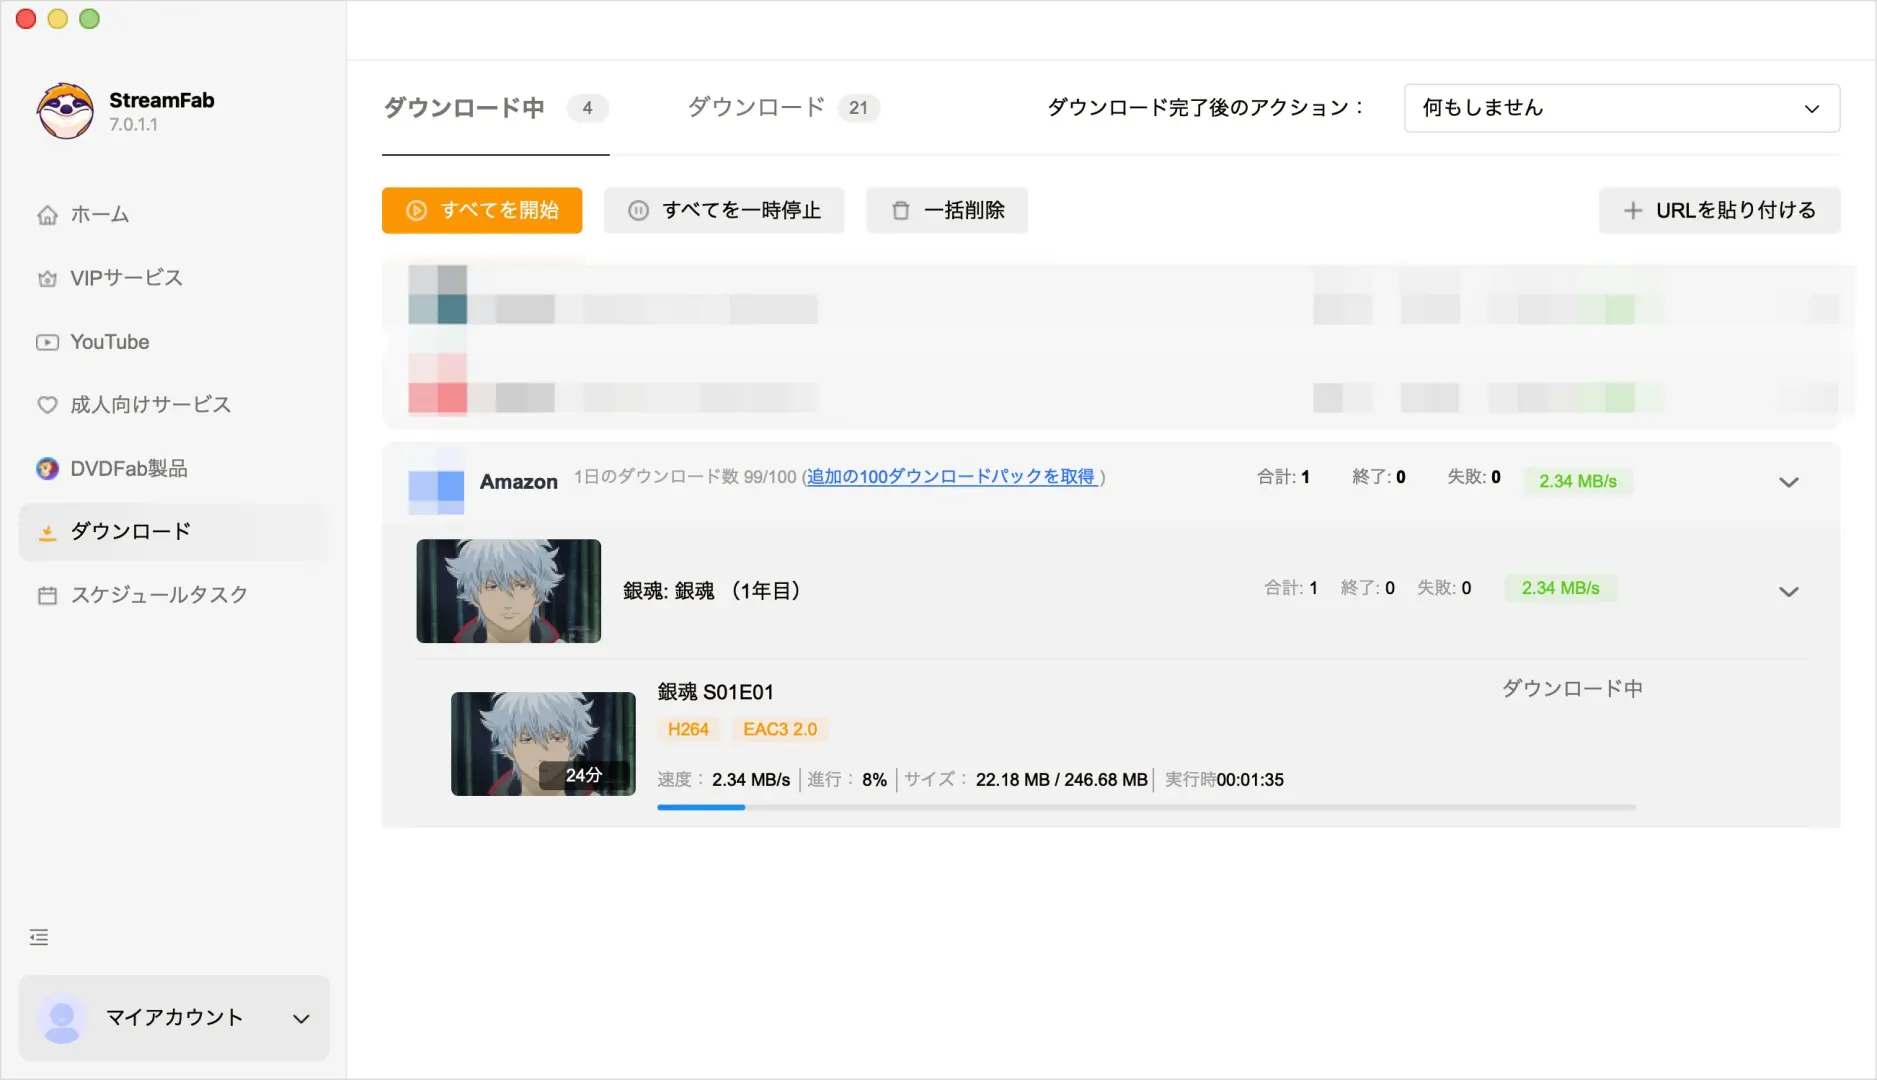
Task: Click plus icon in URLを貼り付ける
Action: point(1633,211)
